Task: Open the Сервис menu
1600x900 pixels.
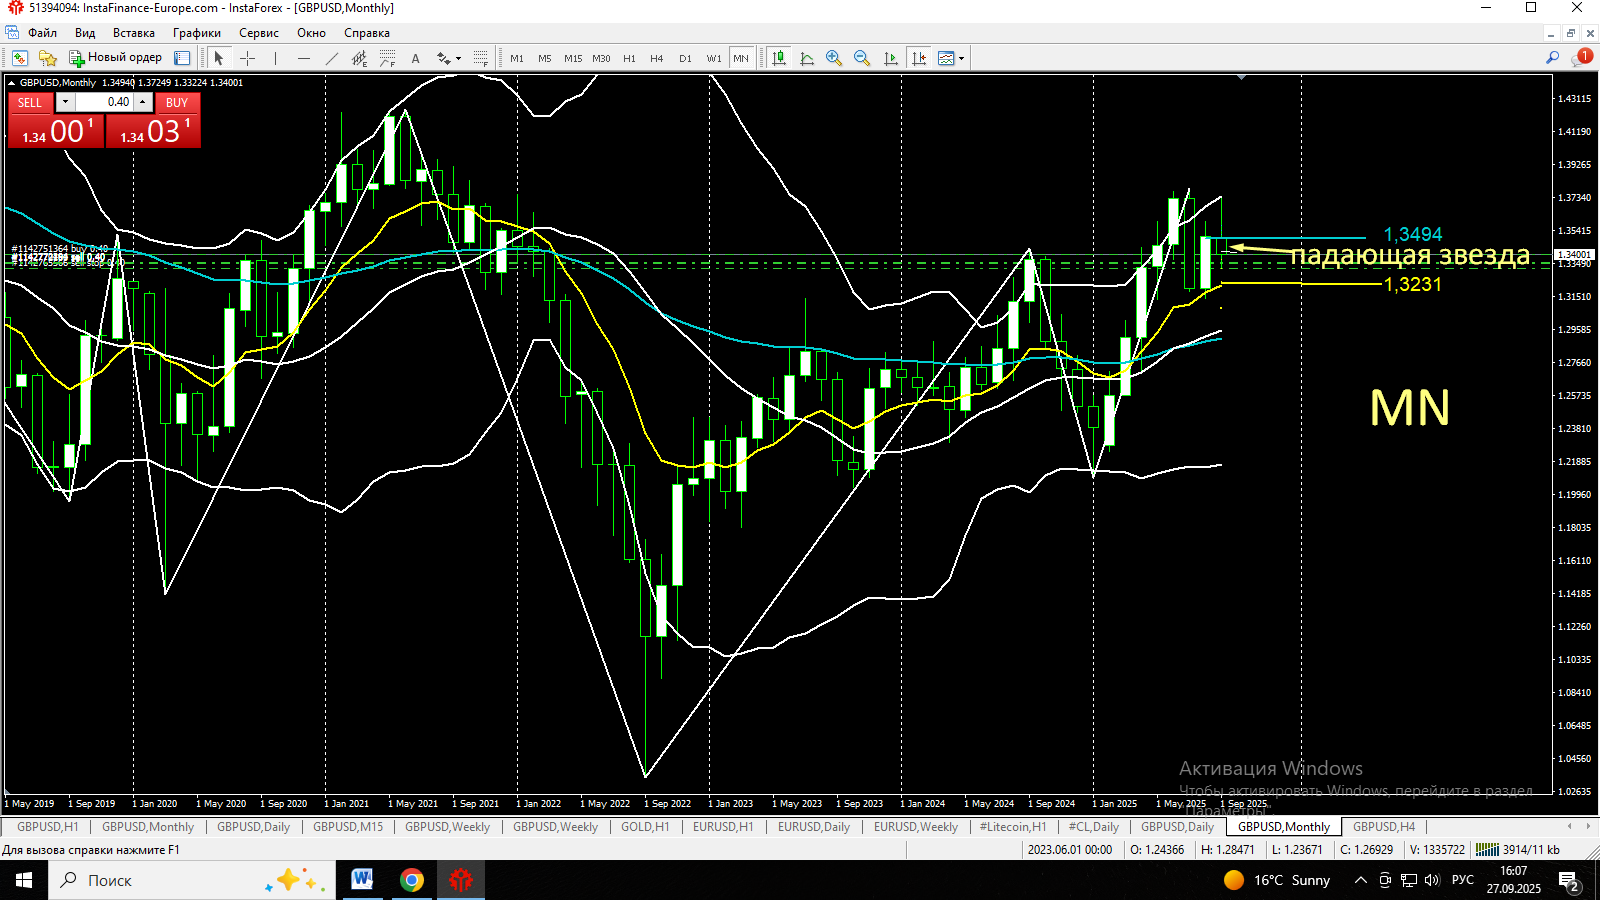Action: point(259,33)
